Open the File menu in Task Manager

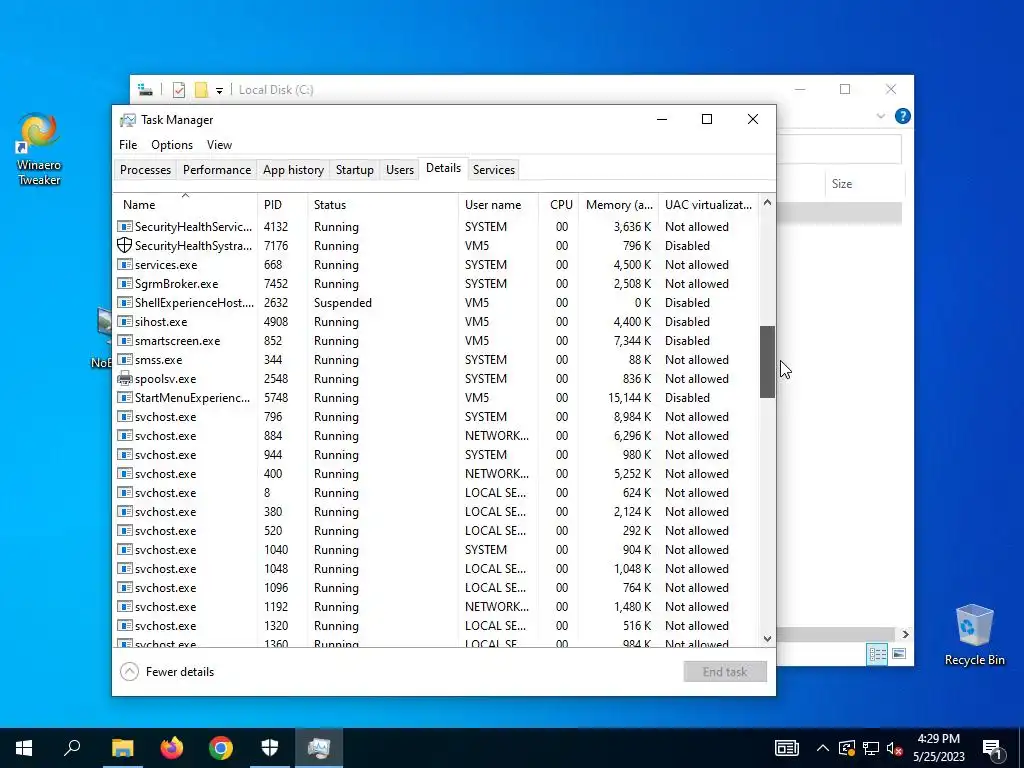coord(128,145)
